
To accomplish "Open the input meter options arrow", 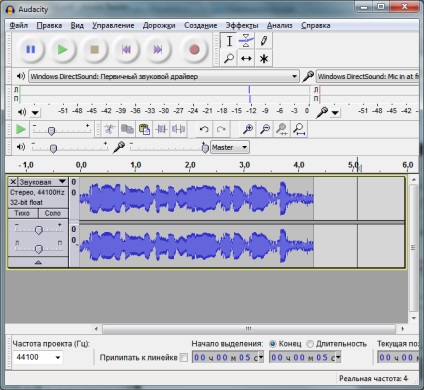I will point(335,112).
